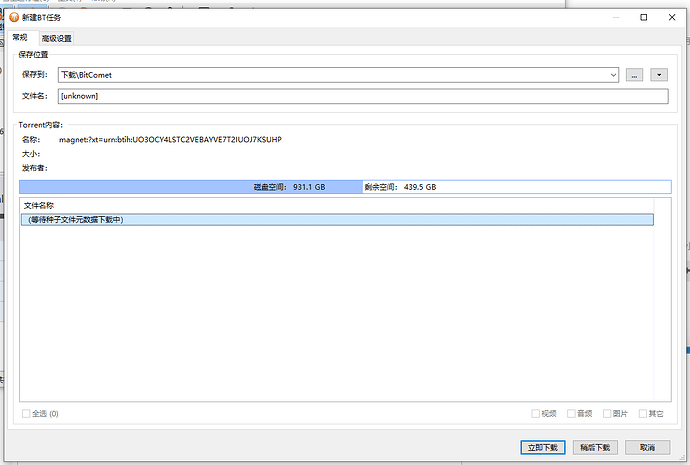The image size is (690, 465).
Task: Close the 新建BT任务 dialog
Action: coord(672,17)
